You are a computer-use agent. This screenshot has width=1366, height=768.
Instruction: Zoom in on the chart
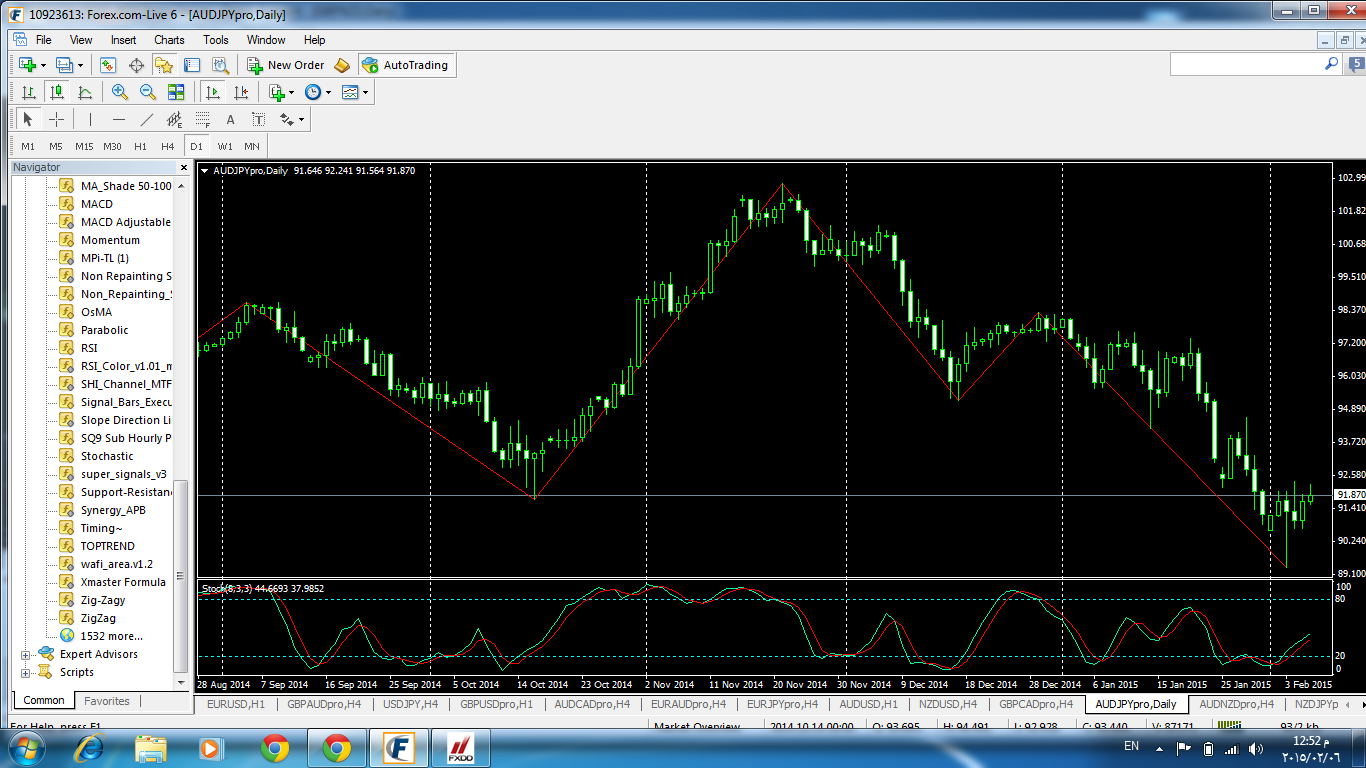(120, 92)
